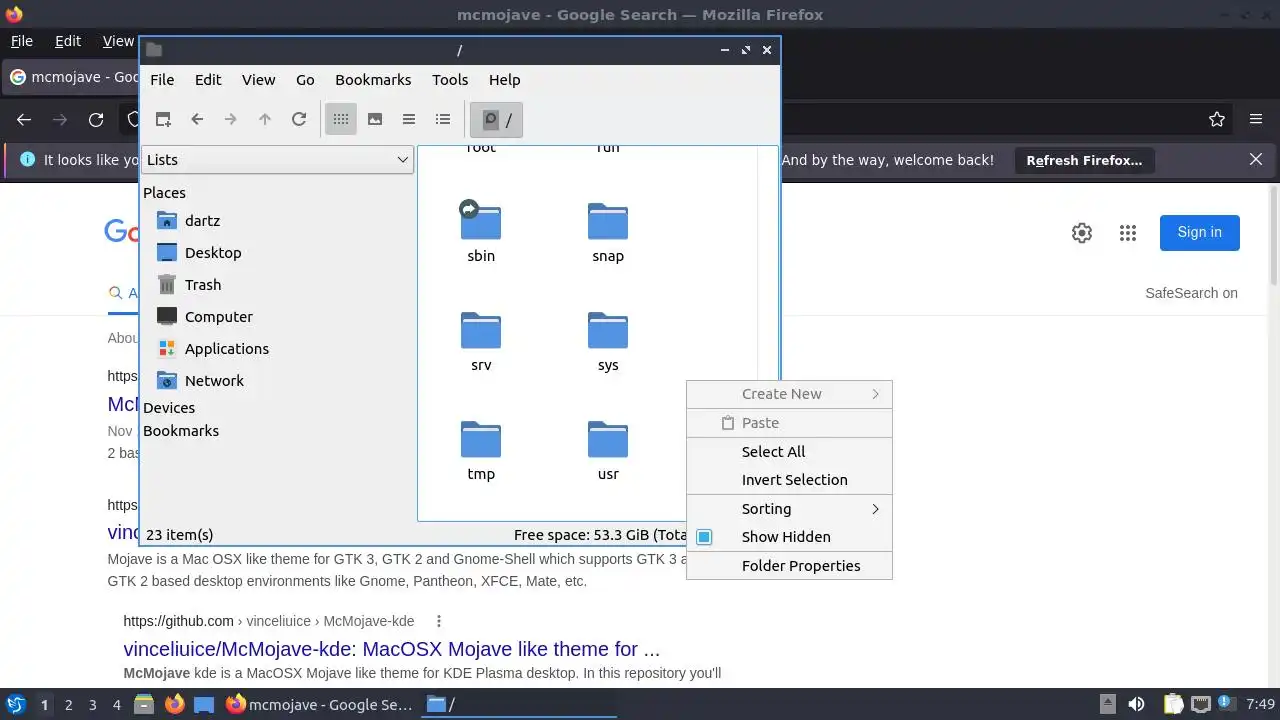Switch to detailed list view
Image resolution: width=1280 pixels, height=720 pixels.
pos(443,119)
